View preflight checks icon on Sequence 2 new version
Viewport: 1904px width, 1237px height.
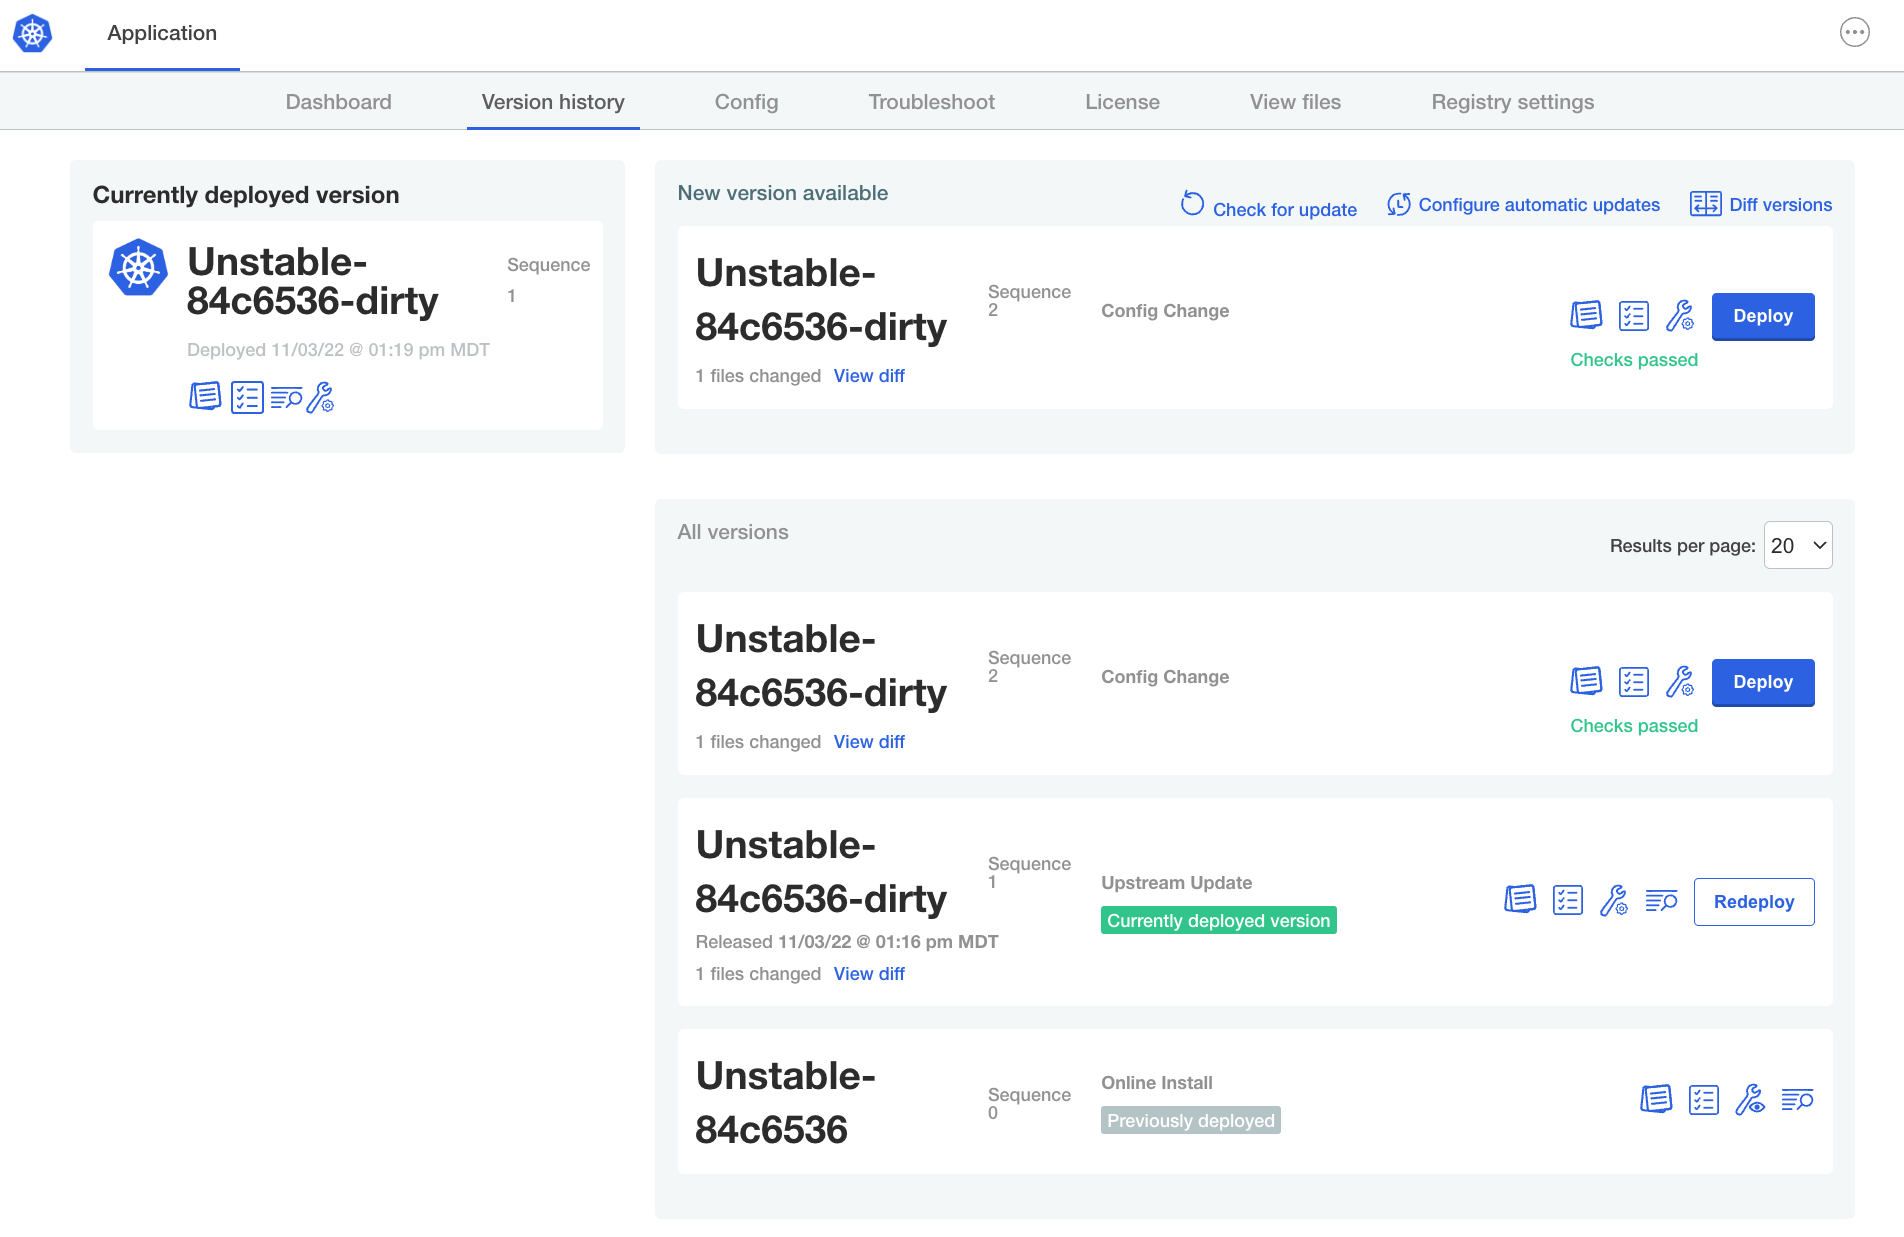point(1634,315)
